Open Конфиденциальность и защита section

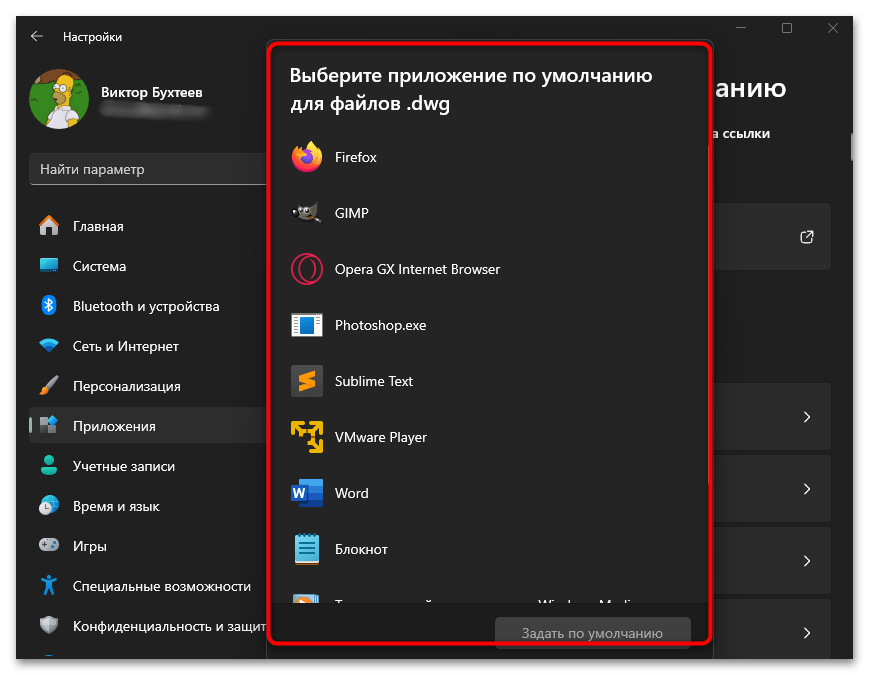pos(148,626)
